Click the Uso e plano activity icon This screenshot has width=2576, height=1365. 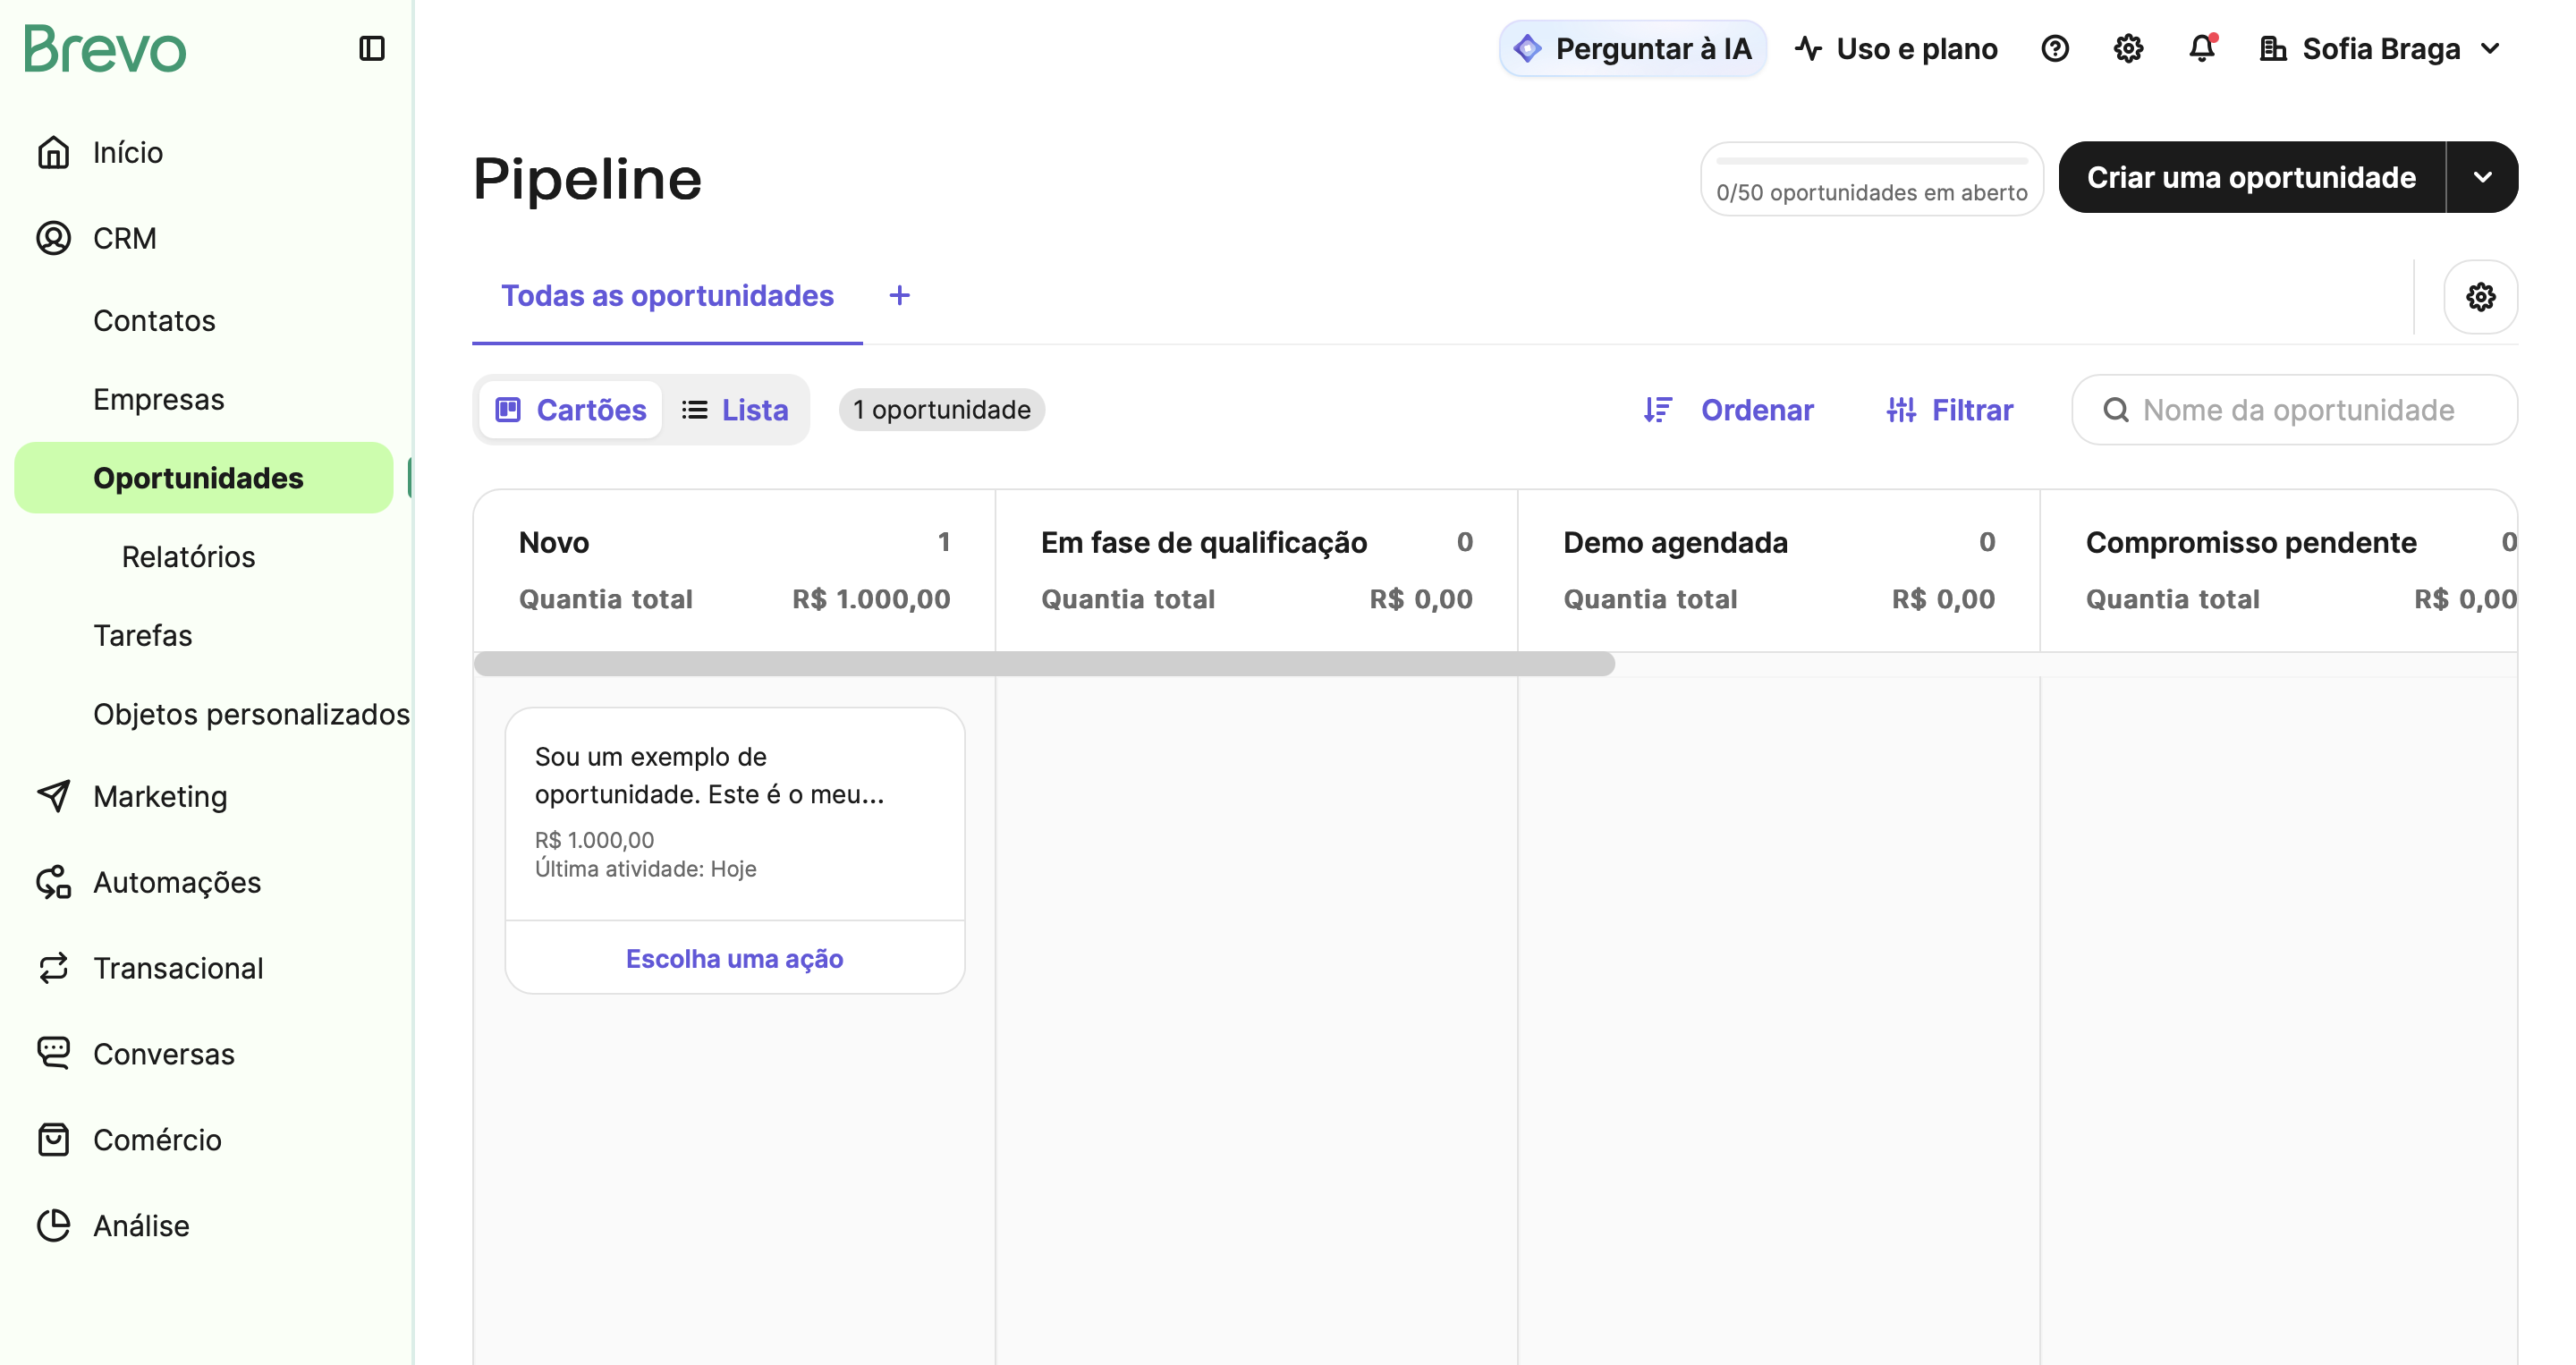coord(1809,48)
